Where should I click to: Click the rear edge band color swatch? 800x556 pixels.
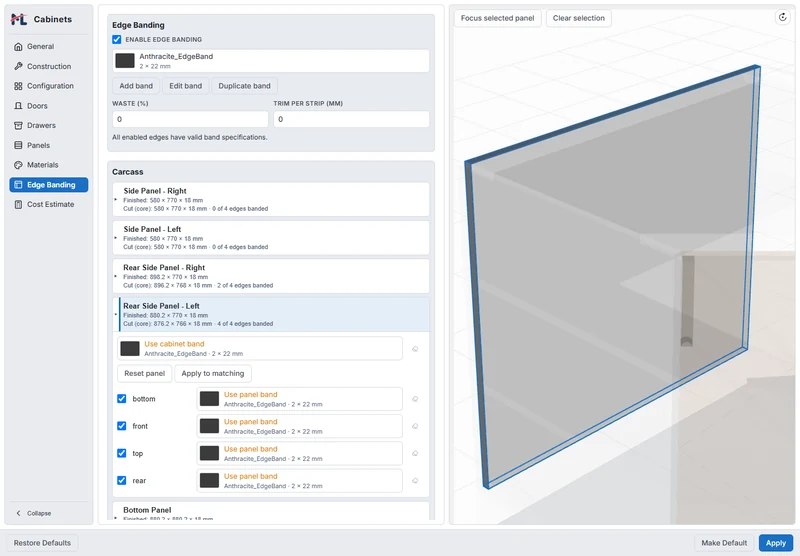click(x=209, y=481)
